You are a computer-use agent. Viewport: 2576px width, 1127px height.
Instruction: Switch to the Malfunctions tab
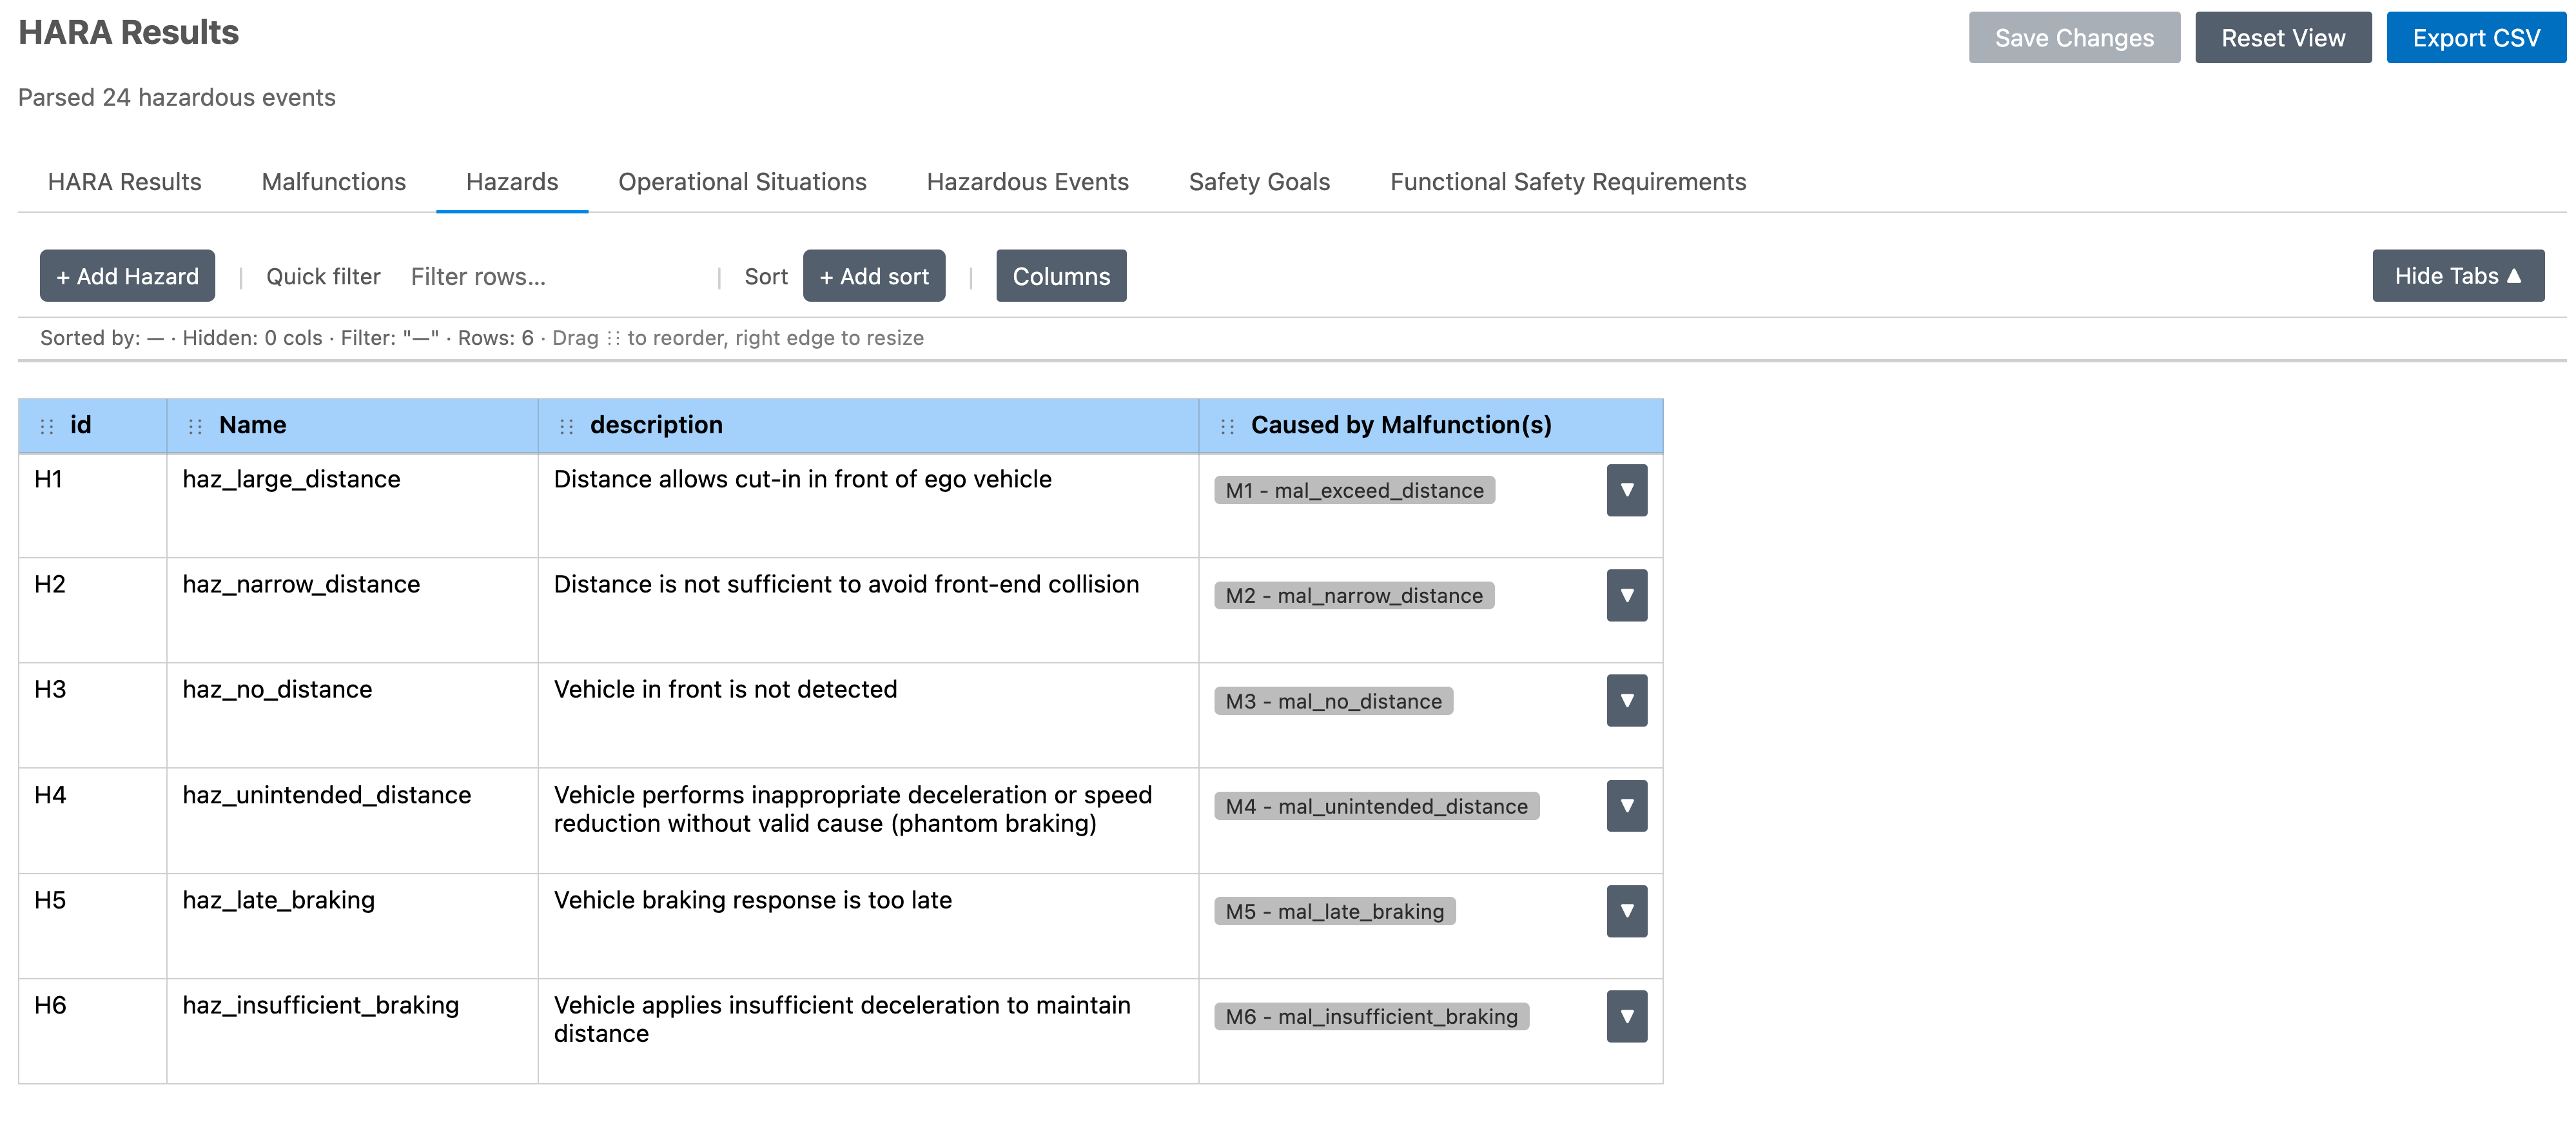(333, 182)
